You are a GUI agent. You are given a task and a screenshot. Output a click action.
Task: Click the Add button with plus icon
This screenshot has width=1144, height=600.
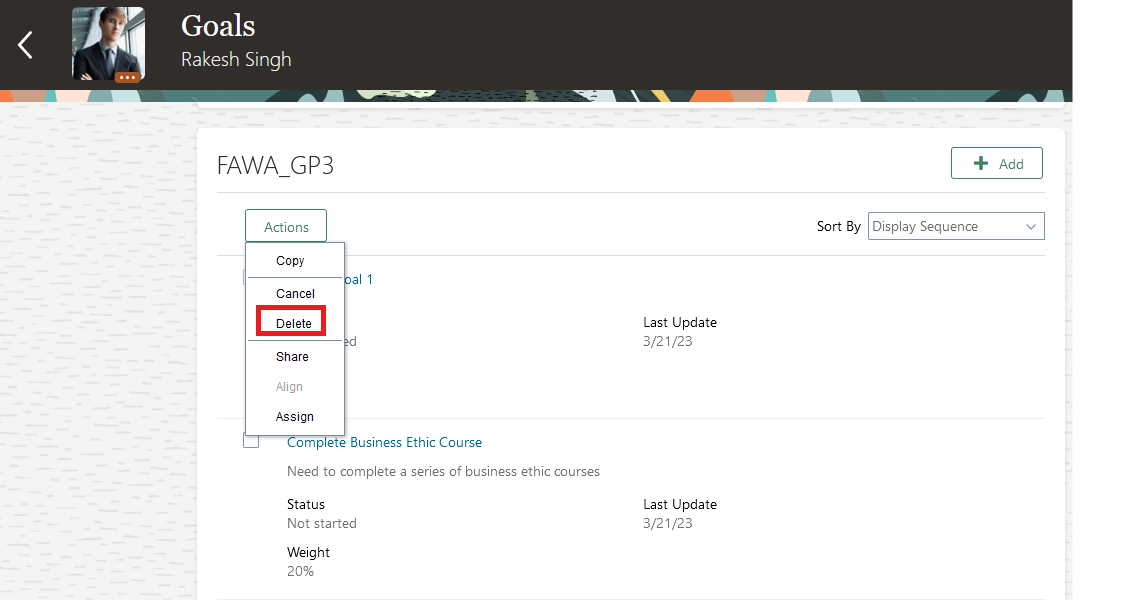997,164
